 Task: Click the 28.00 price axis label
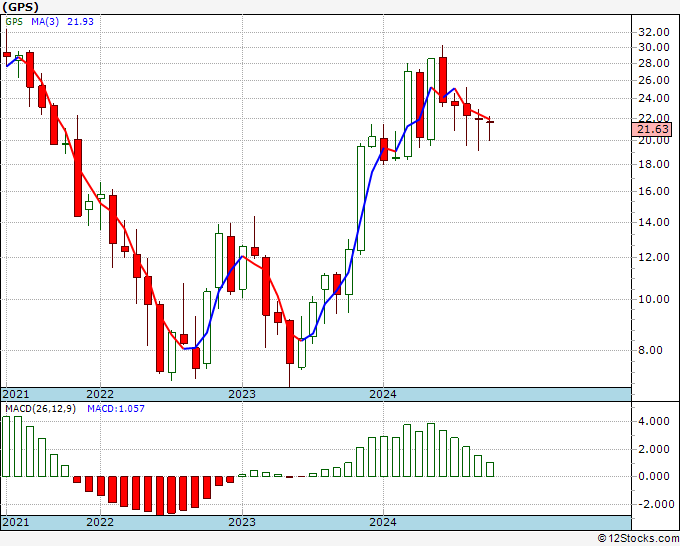(x=654, y=63)
